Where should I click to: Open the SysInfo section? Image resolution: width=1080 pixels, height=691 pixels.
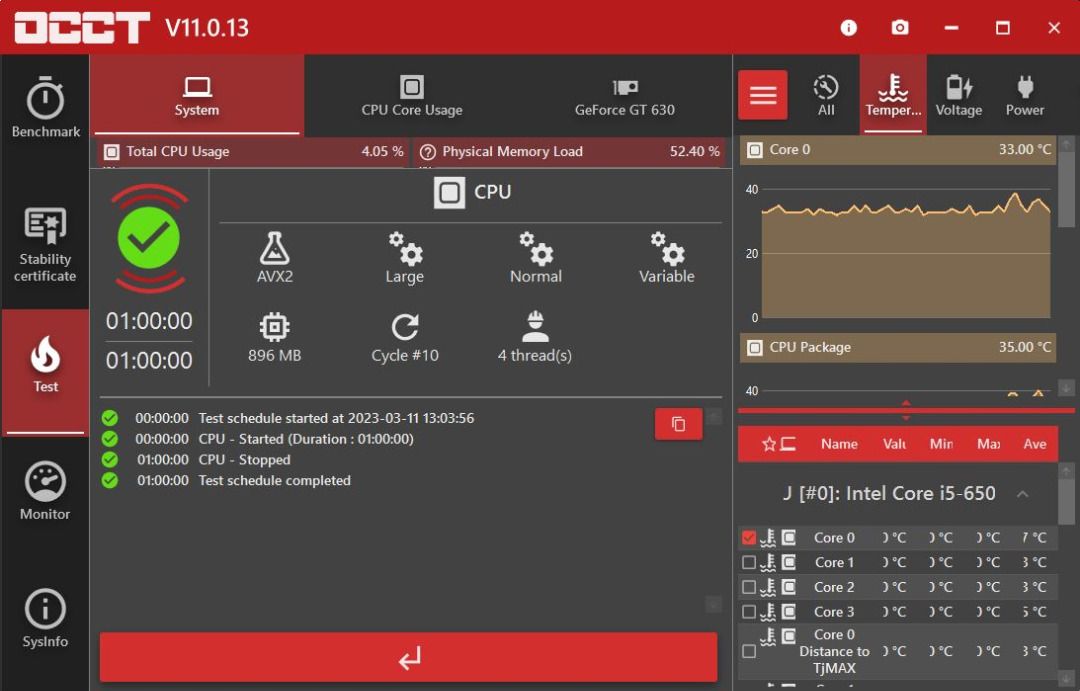(45, 618)
